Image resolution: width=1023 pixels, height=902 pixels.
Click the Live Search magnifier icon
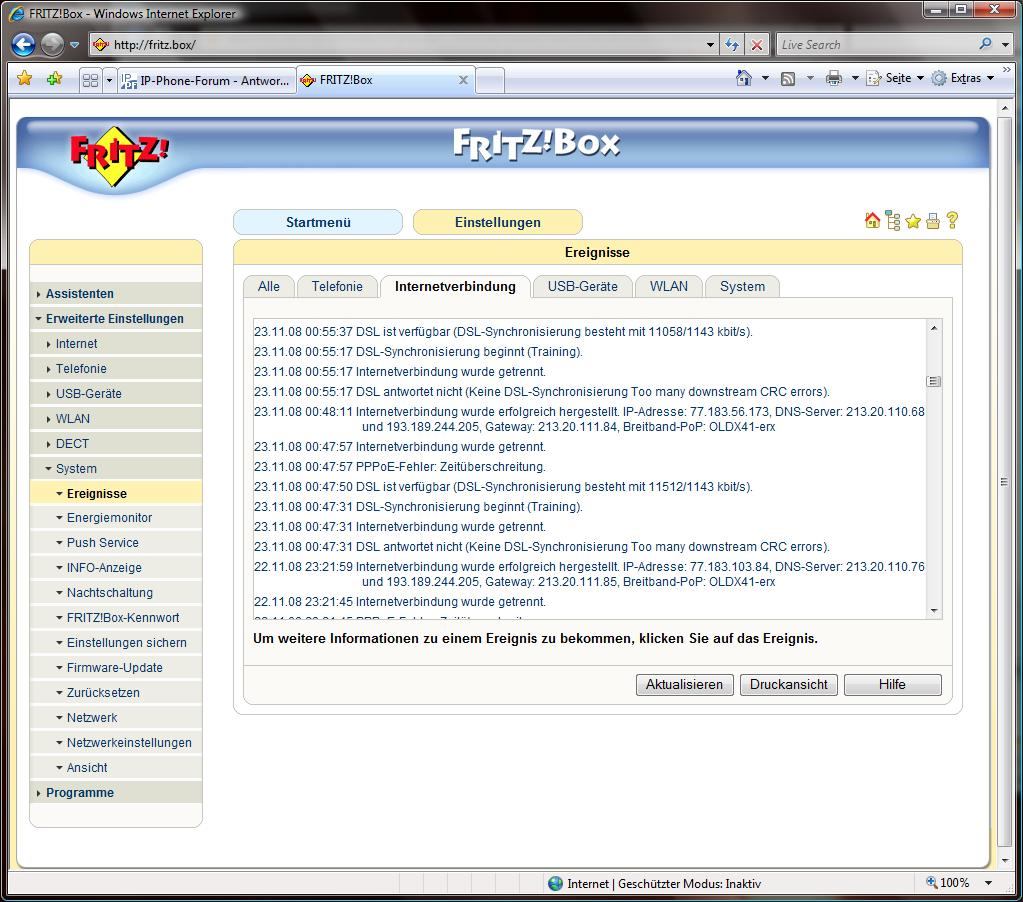(x=985, y=44)
